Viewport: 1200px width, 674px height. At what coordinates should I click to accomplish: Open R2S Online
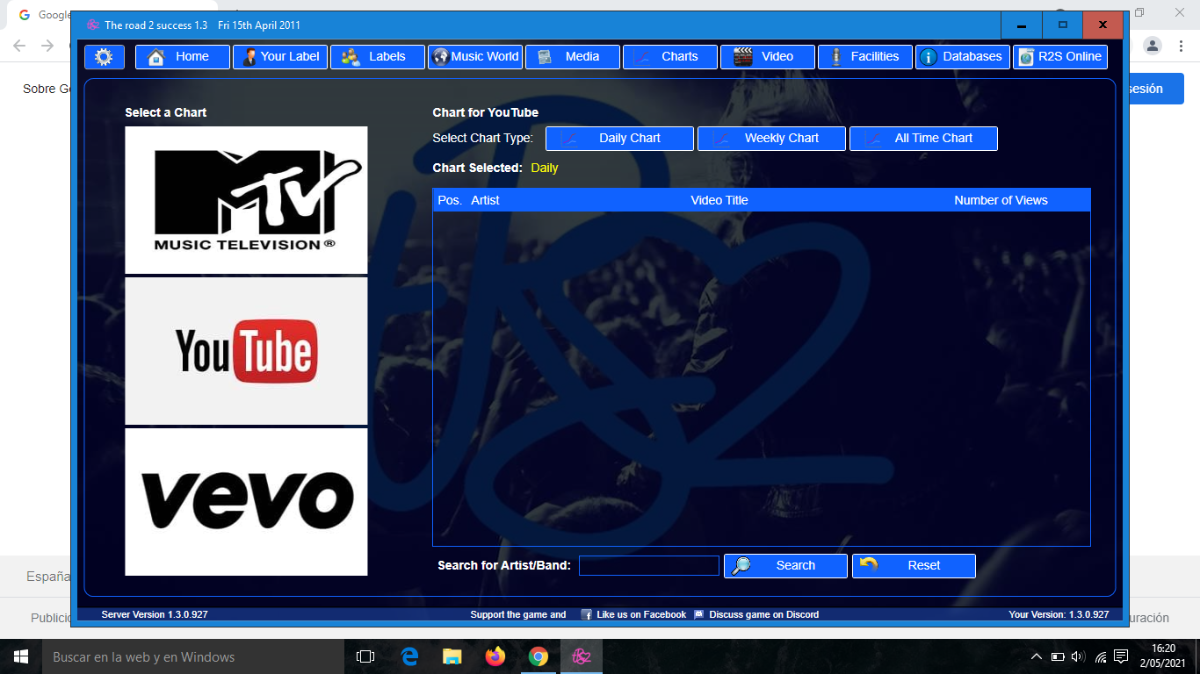[x=1060, y=57]
